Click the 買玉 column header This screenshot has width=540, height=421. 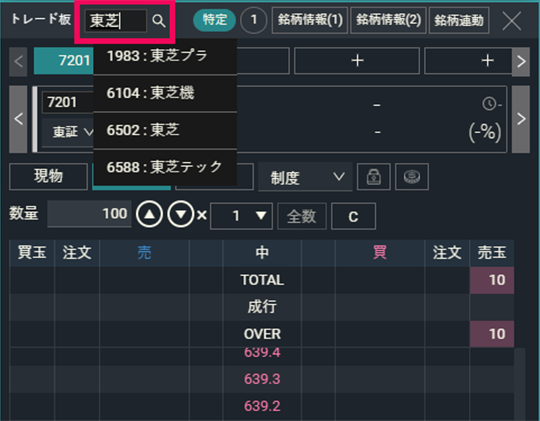point(32,253)
